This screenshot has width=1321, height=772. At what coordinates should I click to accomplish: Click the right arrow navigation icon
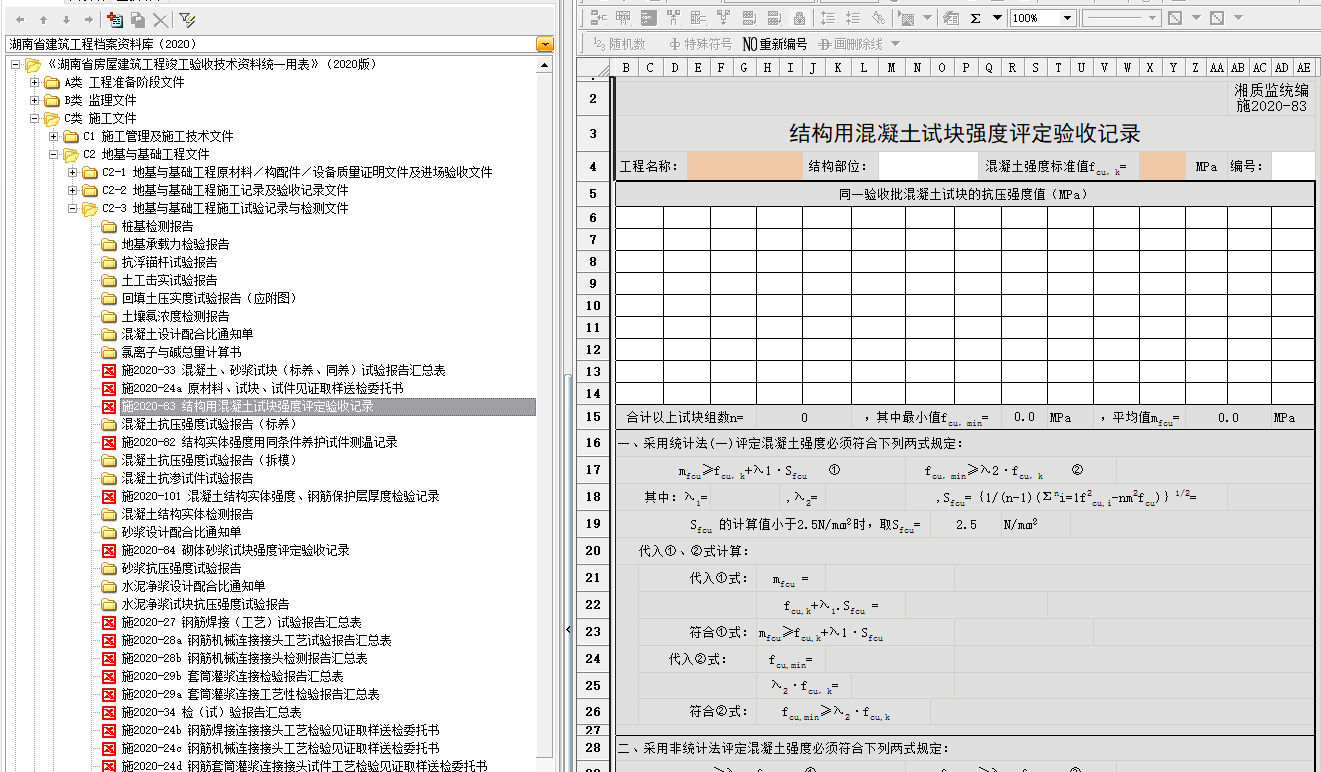89,19
